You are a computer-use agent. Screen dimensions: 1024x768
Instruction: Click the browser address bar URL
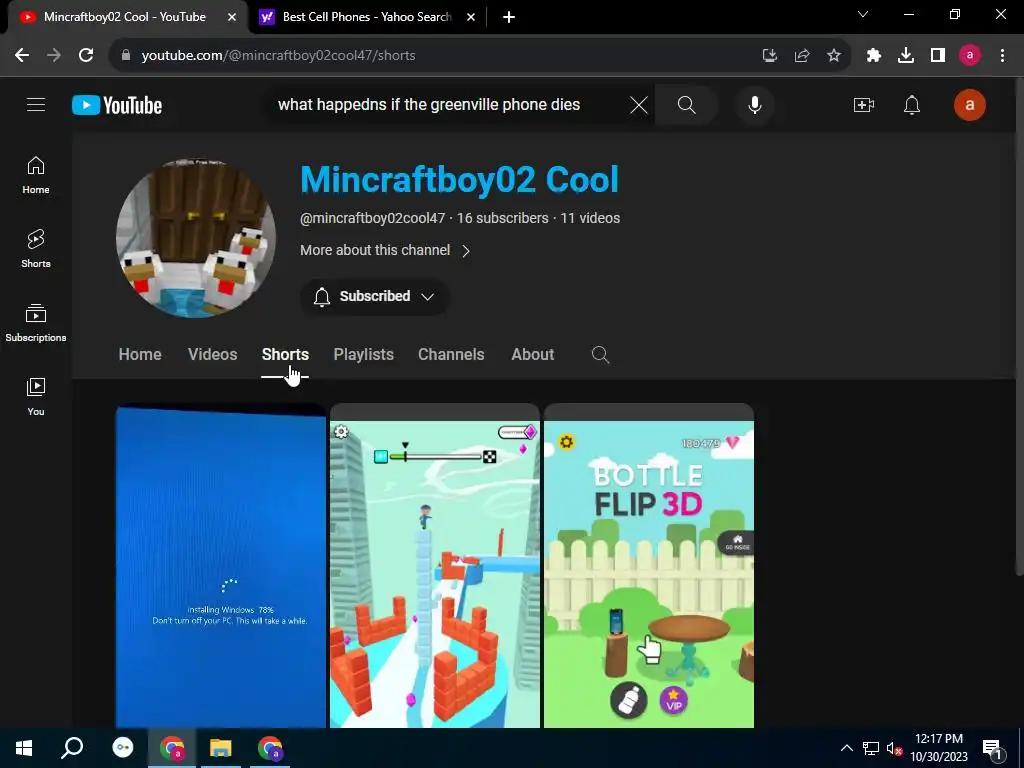(278, 56)
